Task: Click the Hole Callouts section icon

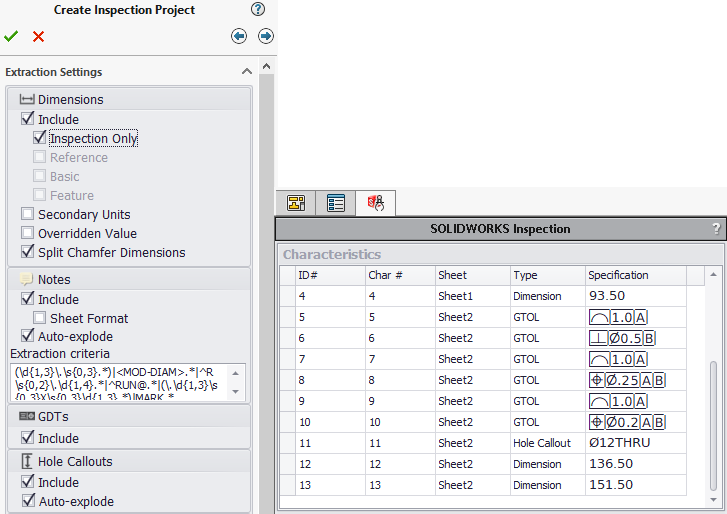Action: [x=27, y=461]
